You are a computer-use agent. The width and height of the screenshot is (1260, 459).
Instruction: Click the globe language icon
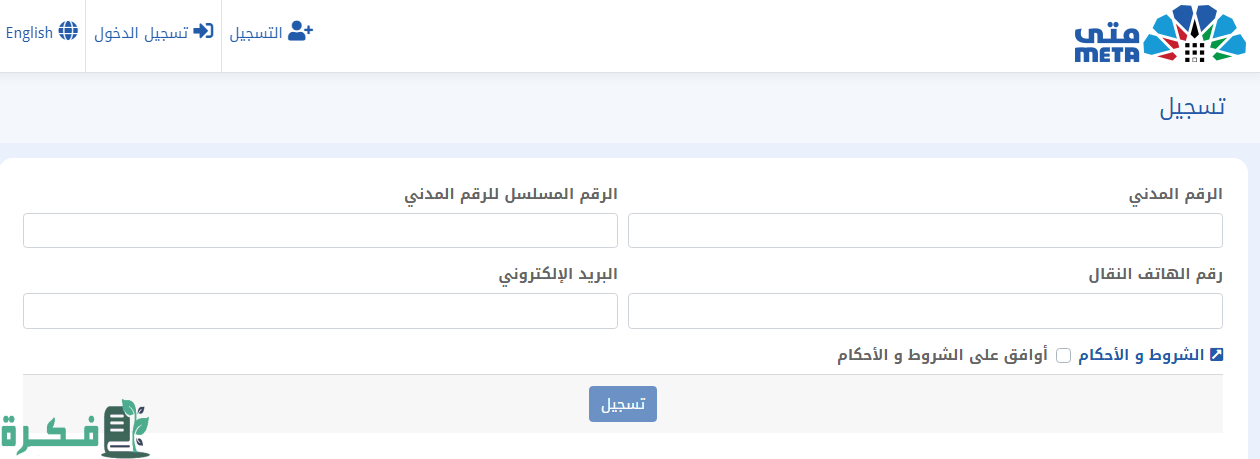[68, 32]
